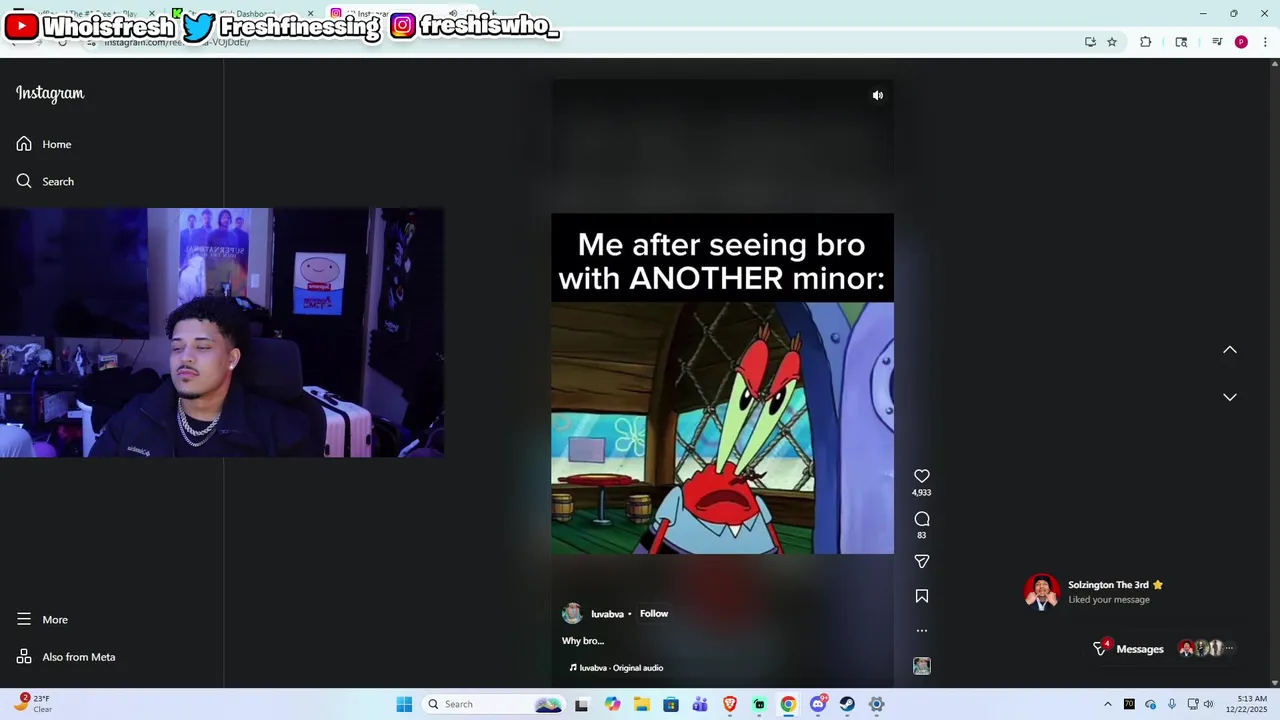Open the audio thumbnail beside the reel
1280x720 pixels.
922,666
